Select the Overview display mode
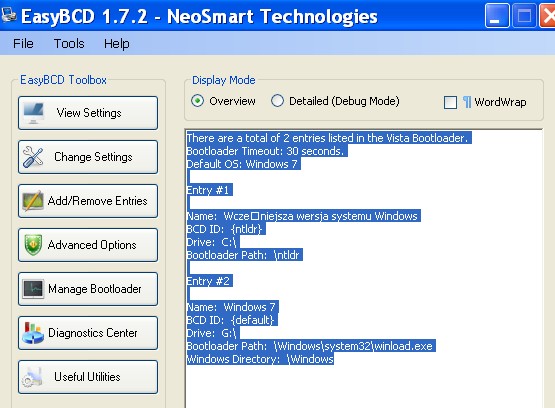555x408 pixels. coord(198,101)
